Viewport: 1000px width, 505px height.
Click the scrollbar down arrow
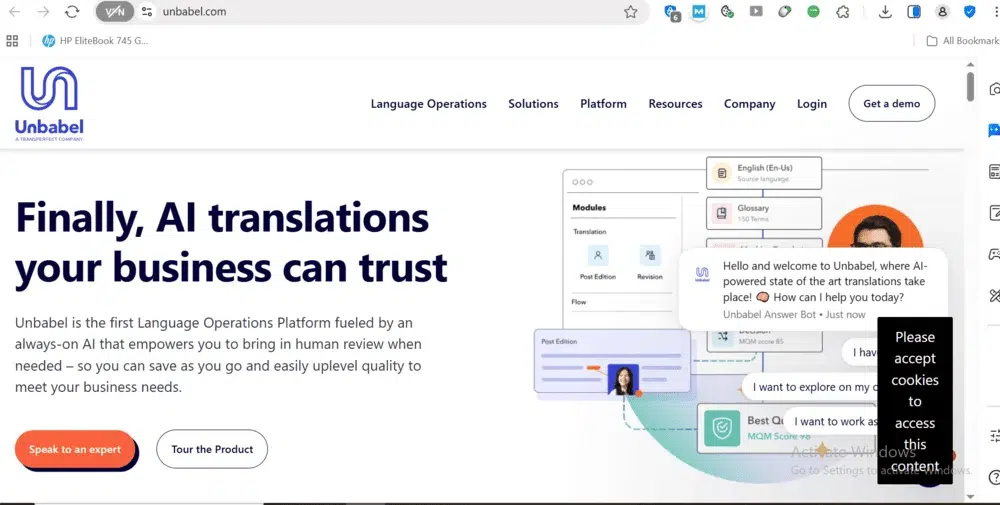click(x=970, y=496)
